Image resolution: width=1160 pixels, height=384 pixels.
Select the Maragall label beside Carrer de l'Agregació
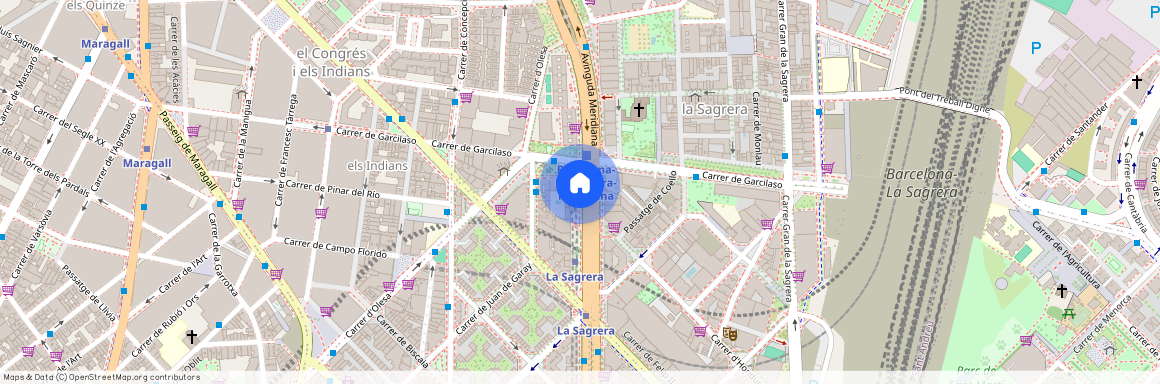pyautogui.click(x=148, y=163)
